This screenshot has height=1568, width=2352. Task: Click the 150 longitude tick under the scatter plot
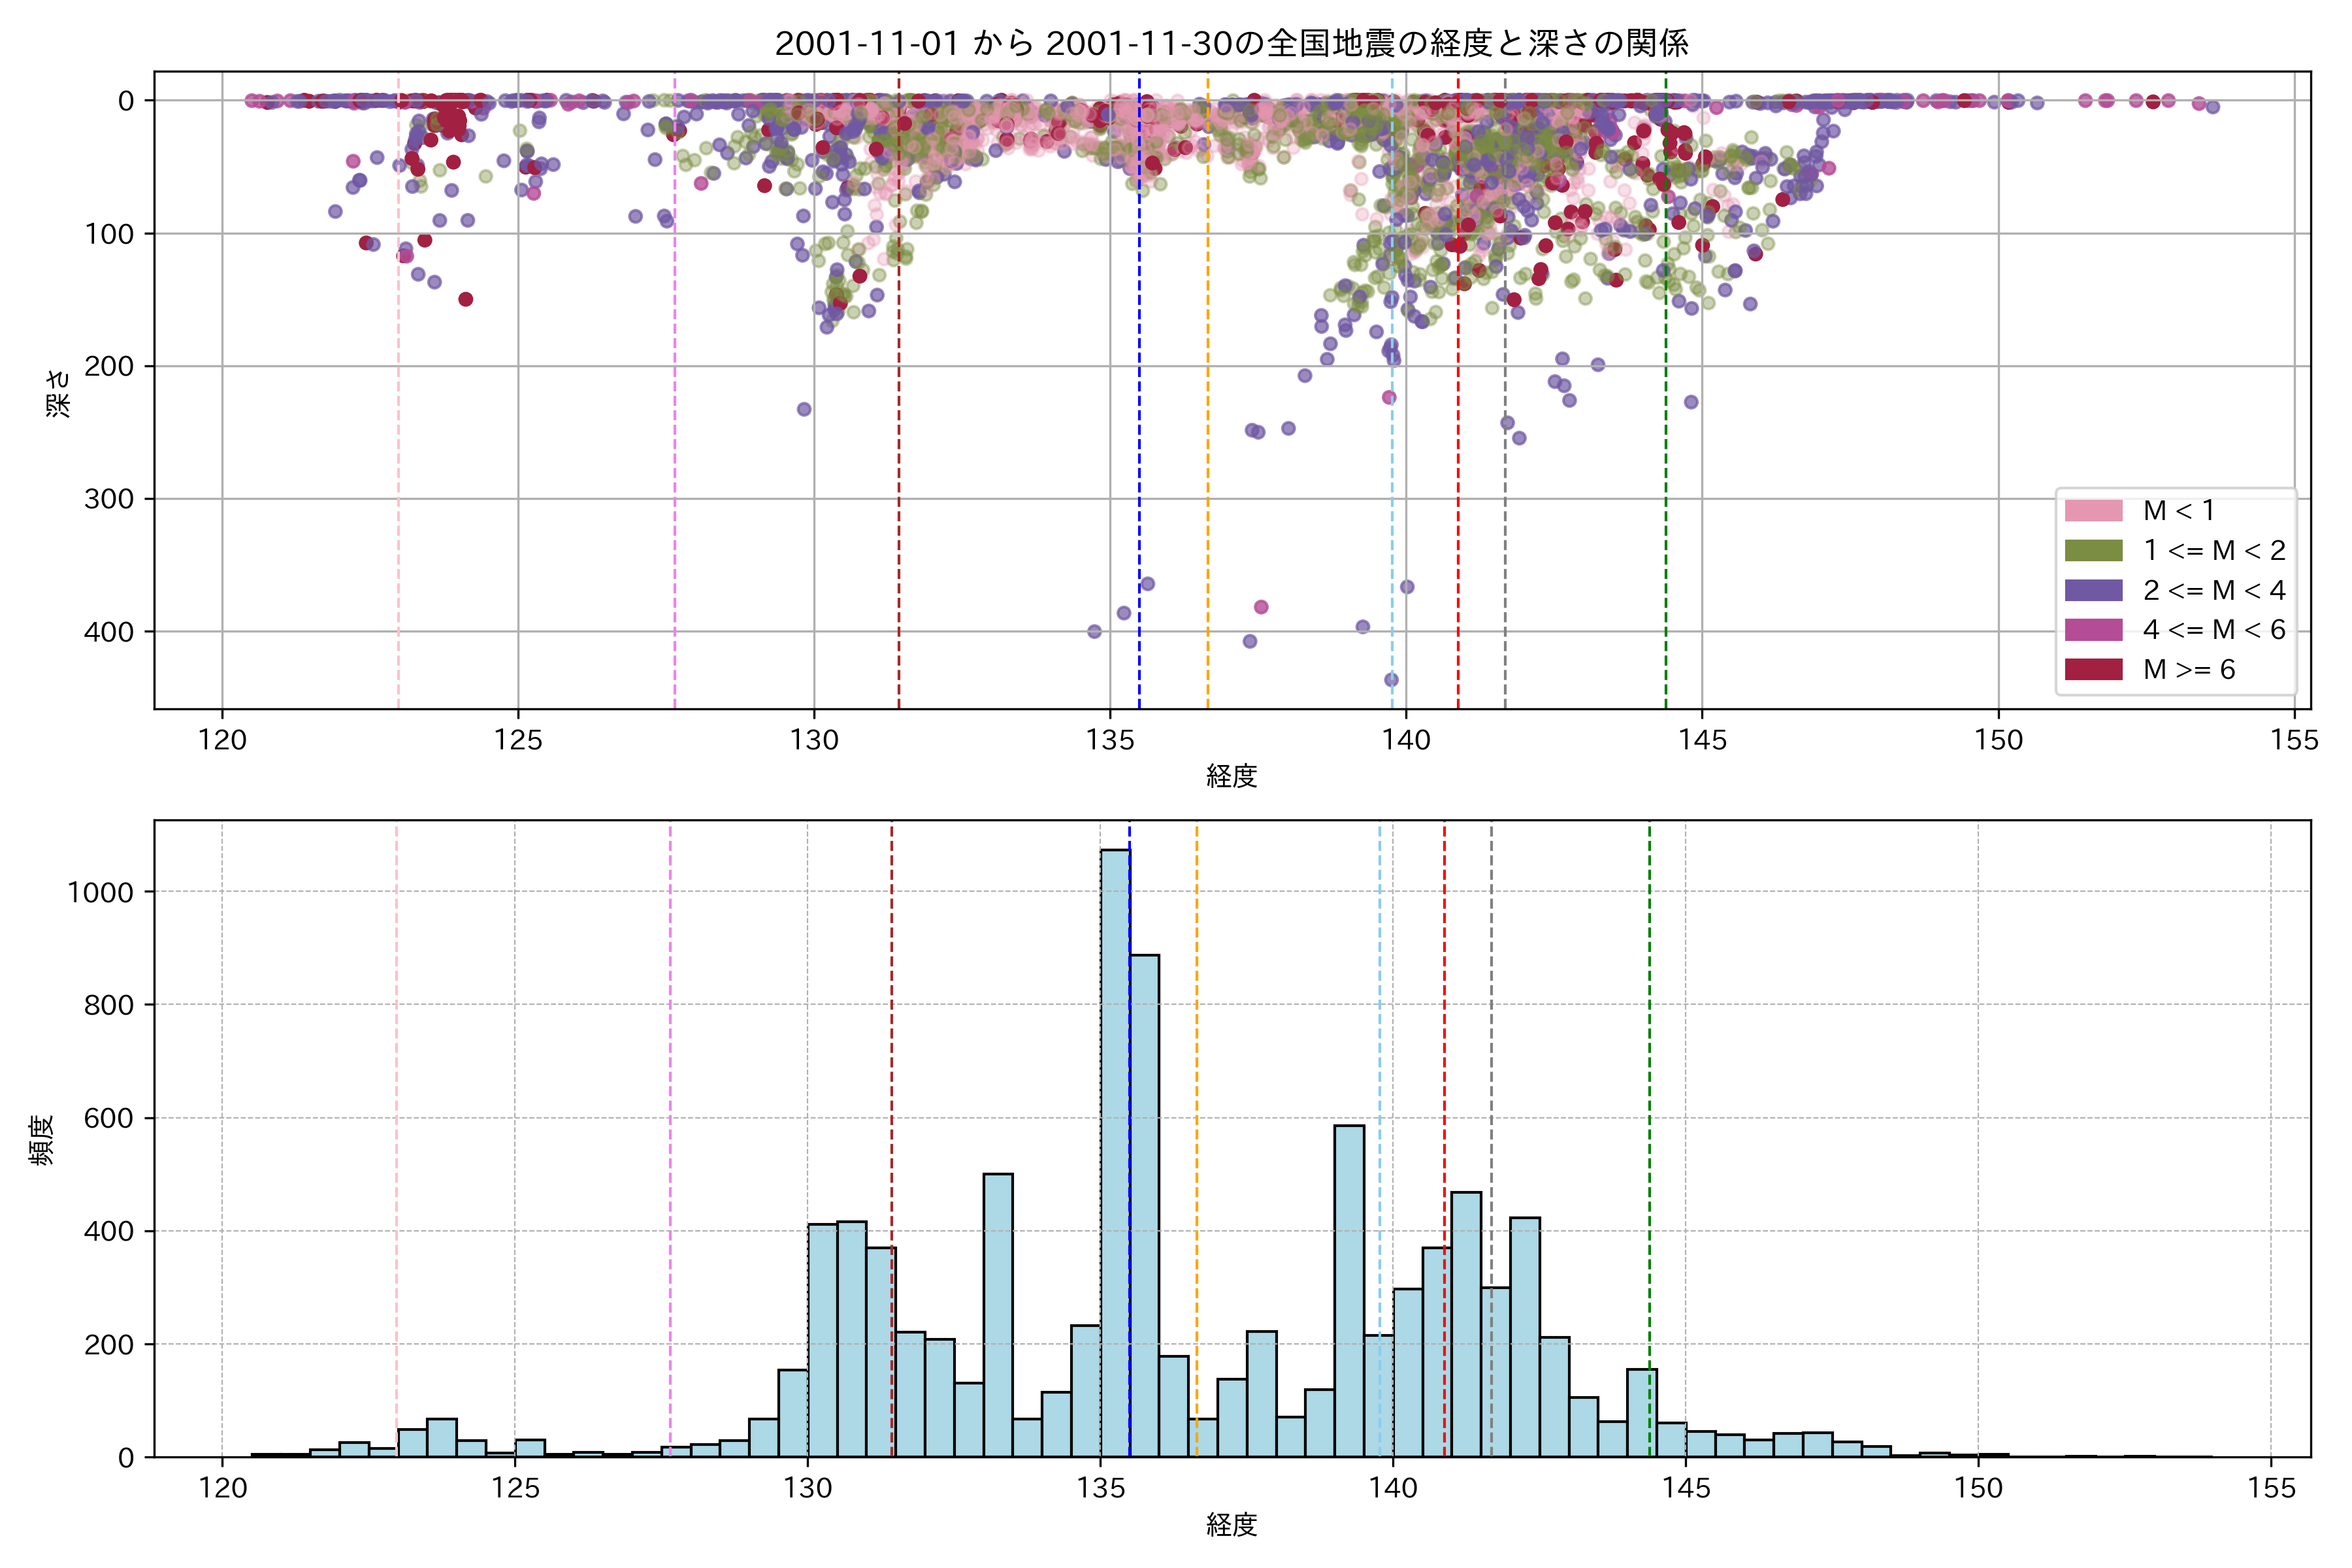pyautogui.click(x=1998, y=740)
